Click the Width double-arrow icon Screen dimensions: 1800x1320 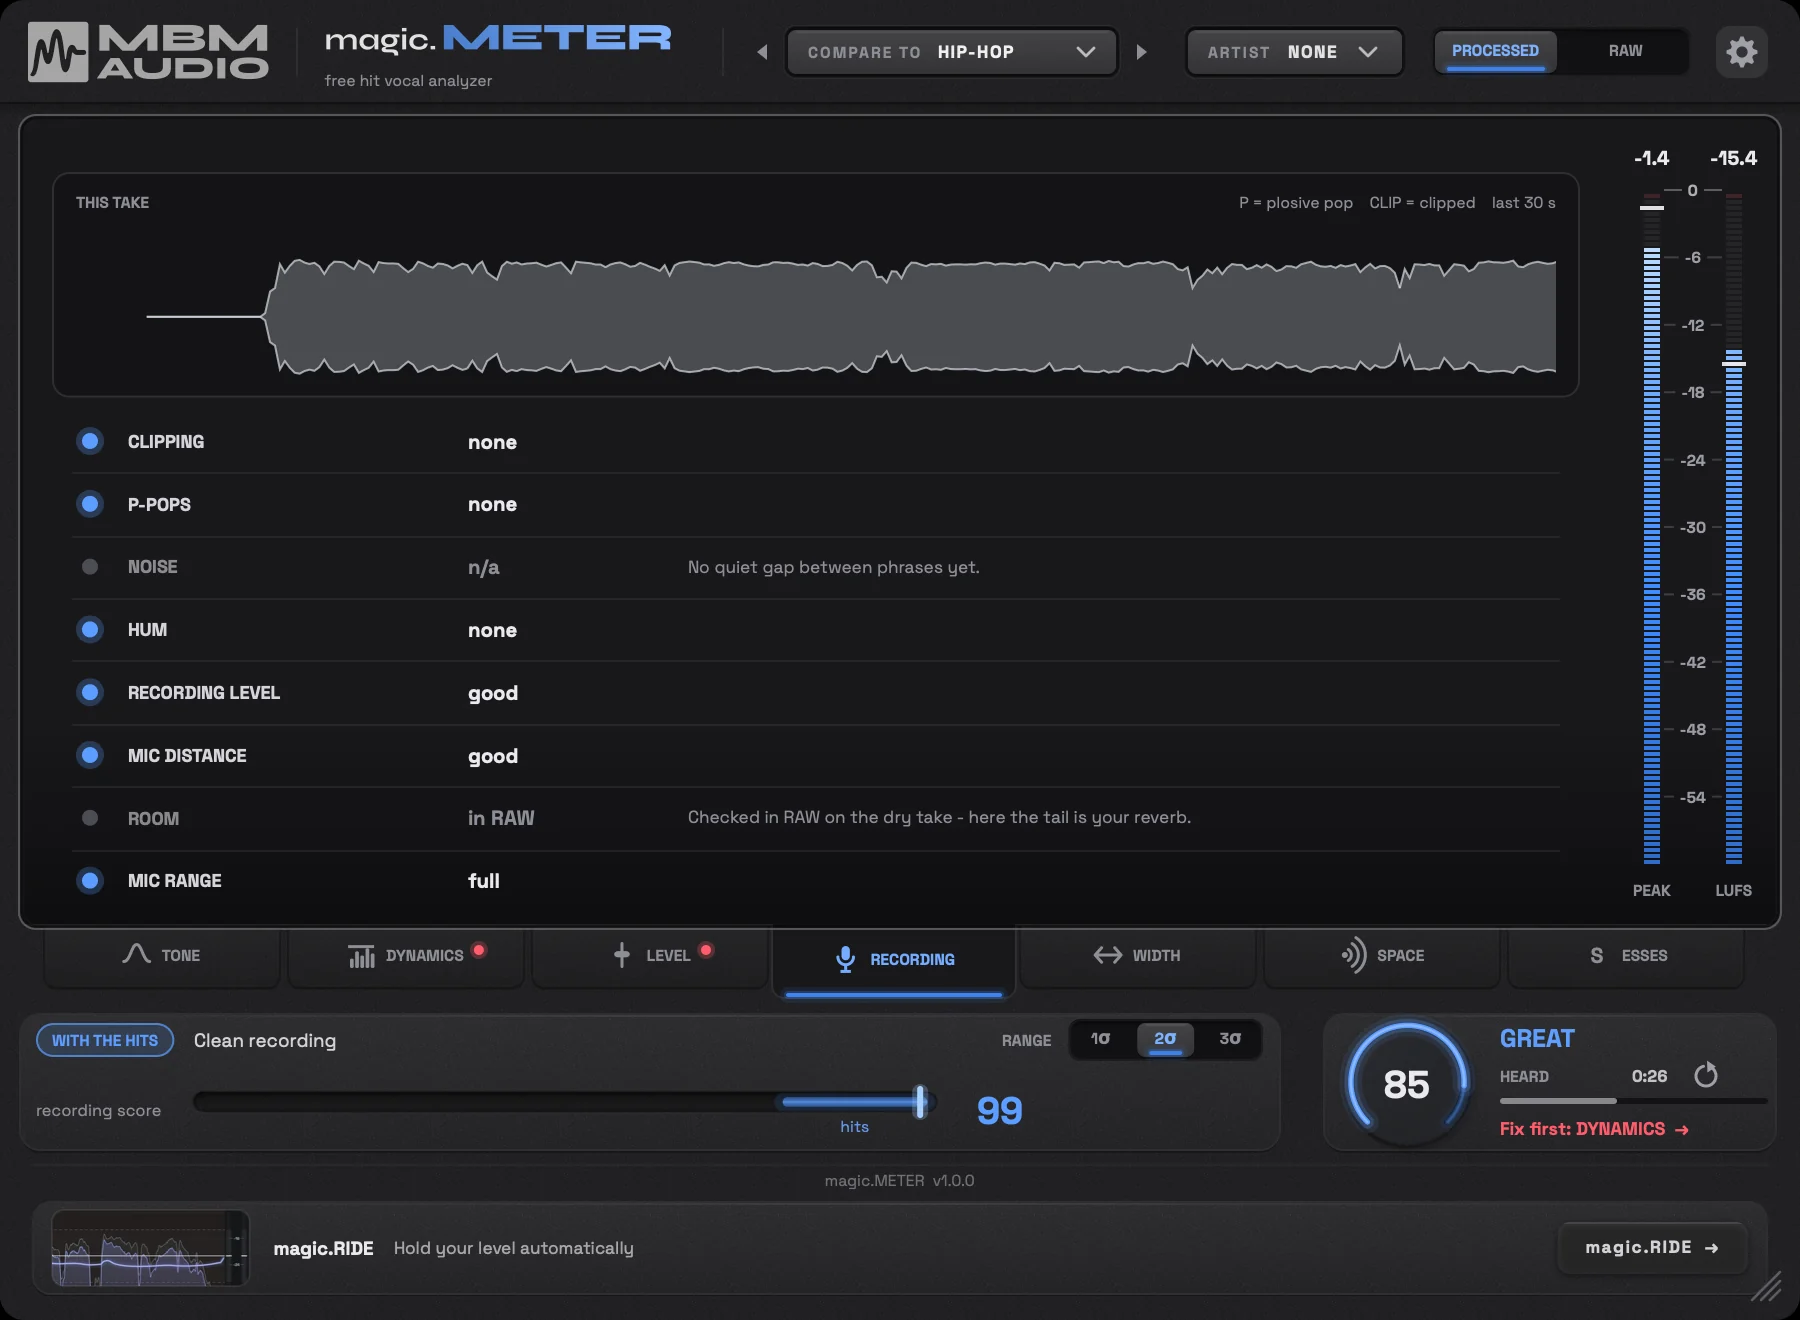1107,955
